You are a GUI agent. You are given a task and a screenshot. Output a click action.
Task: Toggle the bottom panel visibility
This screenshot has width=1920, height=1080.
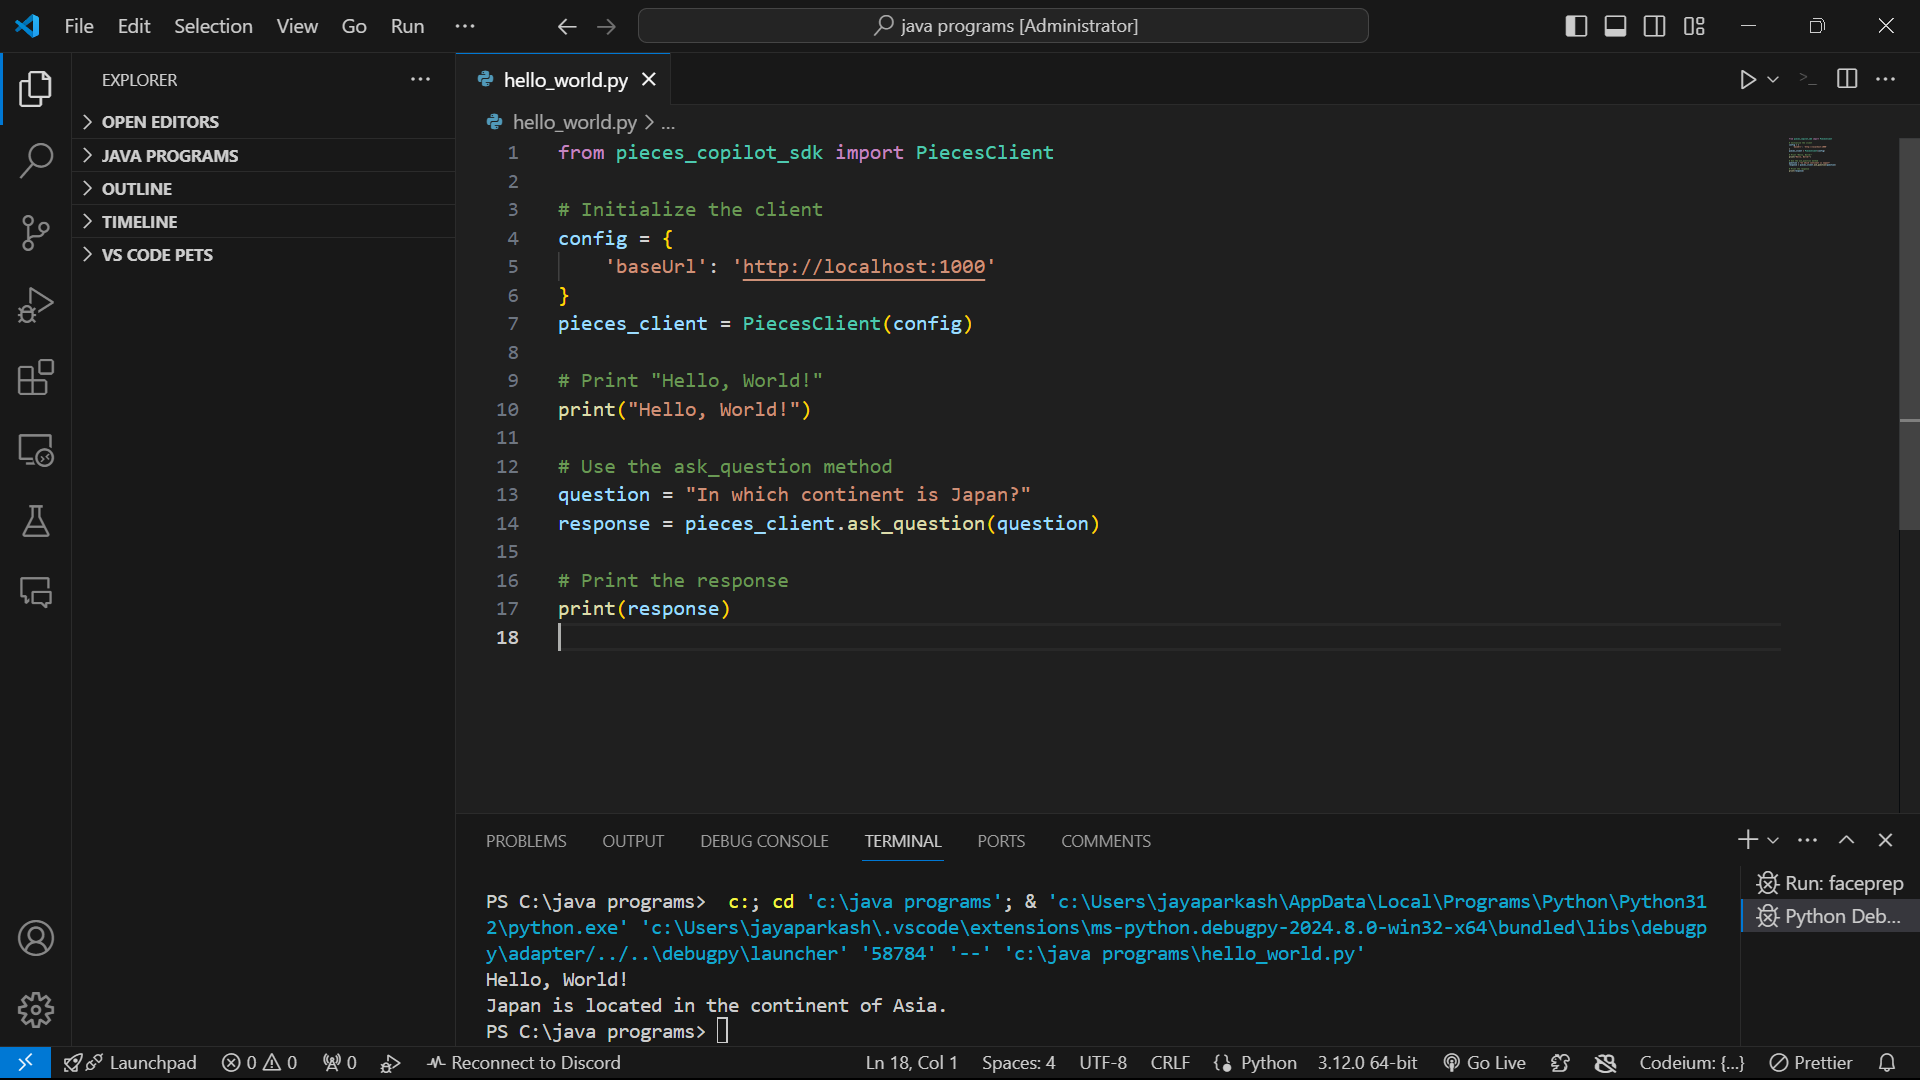tap(1615, 26)
